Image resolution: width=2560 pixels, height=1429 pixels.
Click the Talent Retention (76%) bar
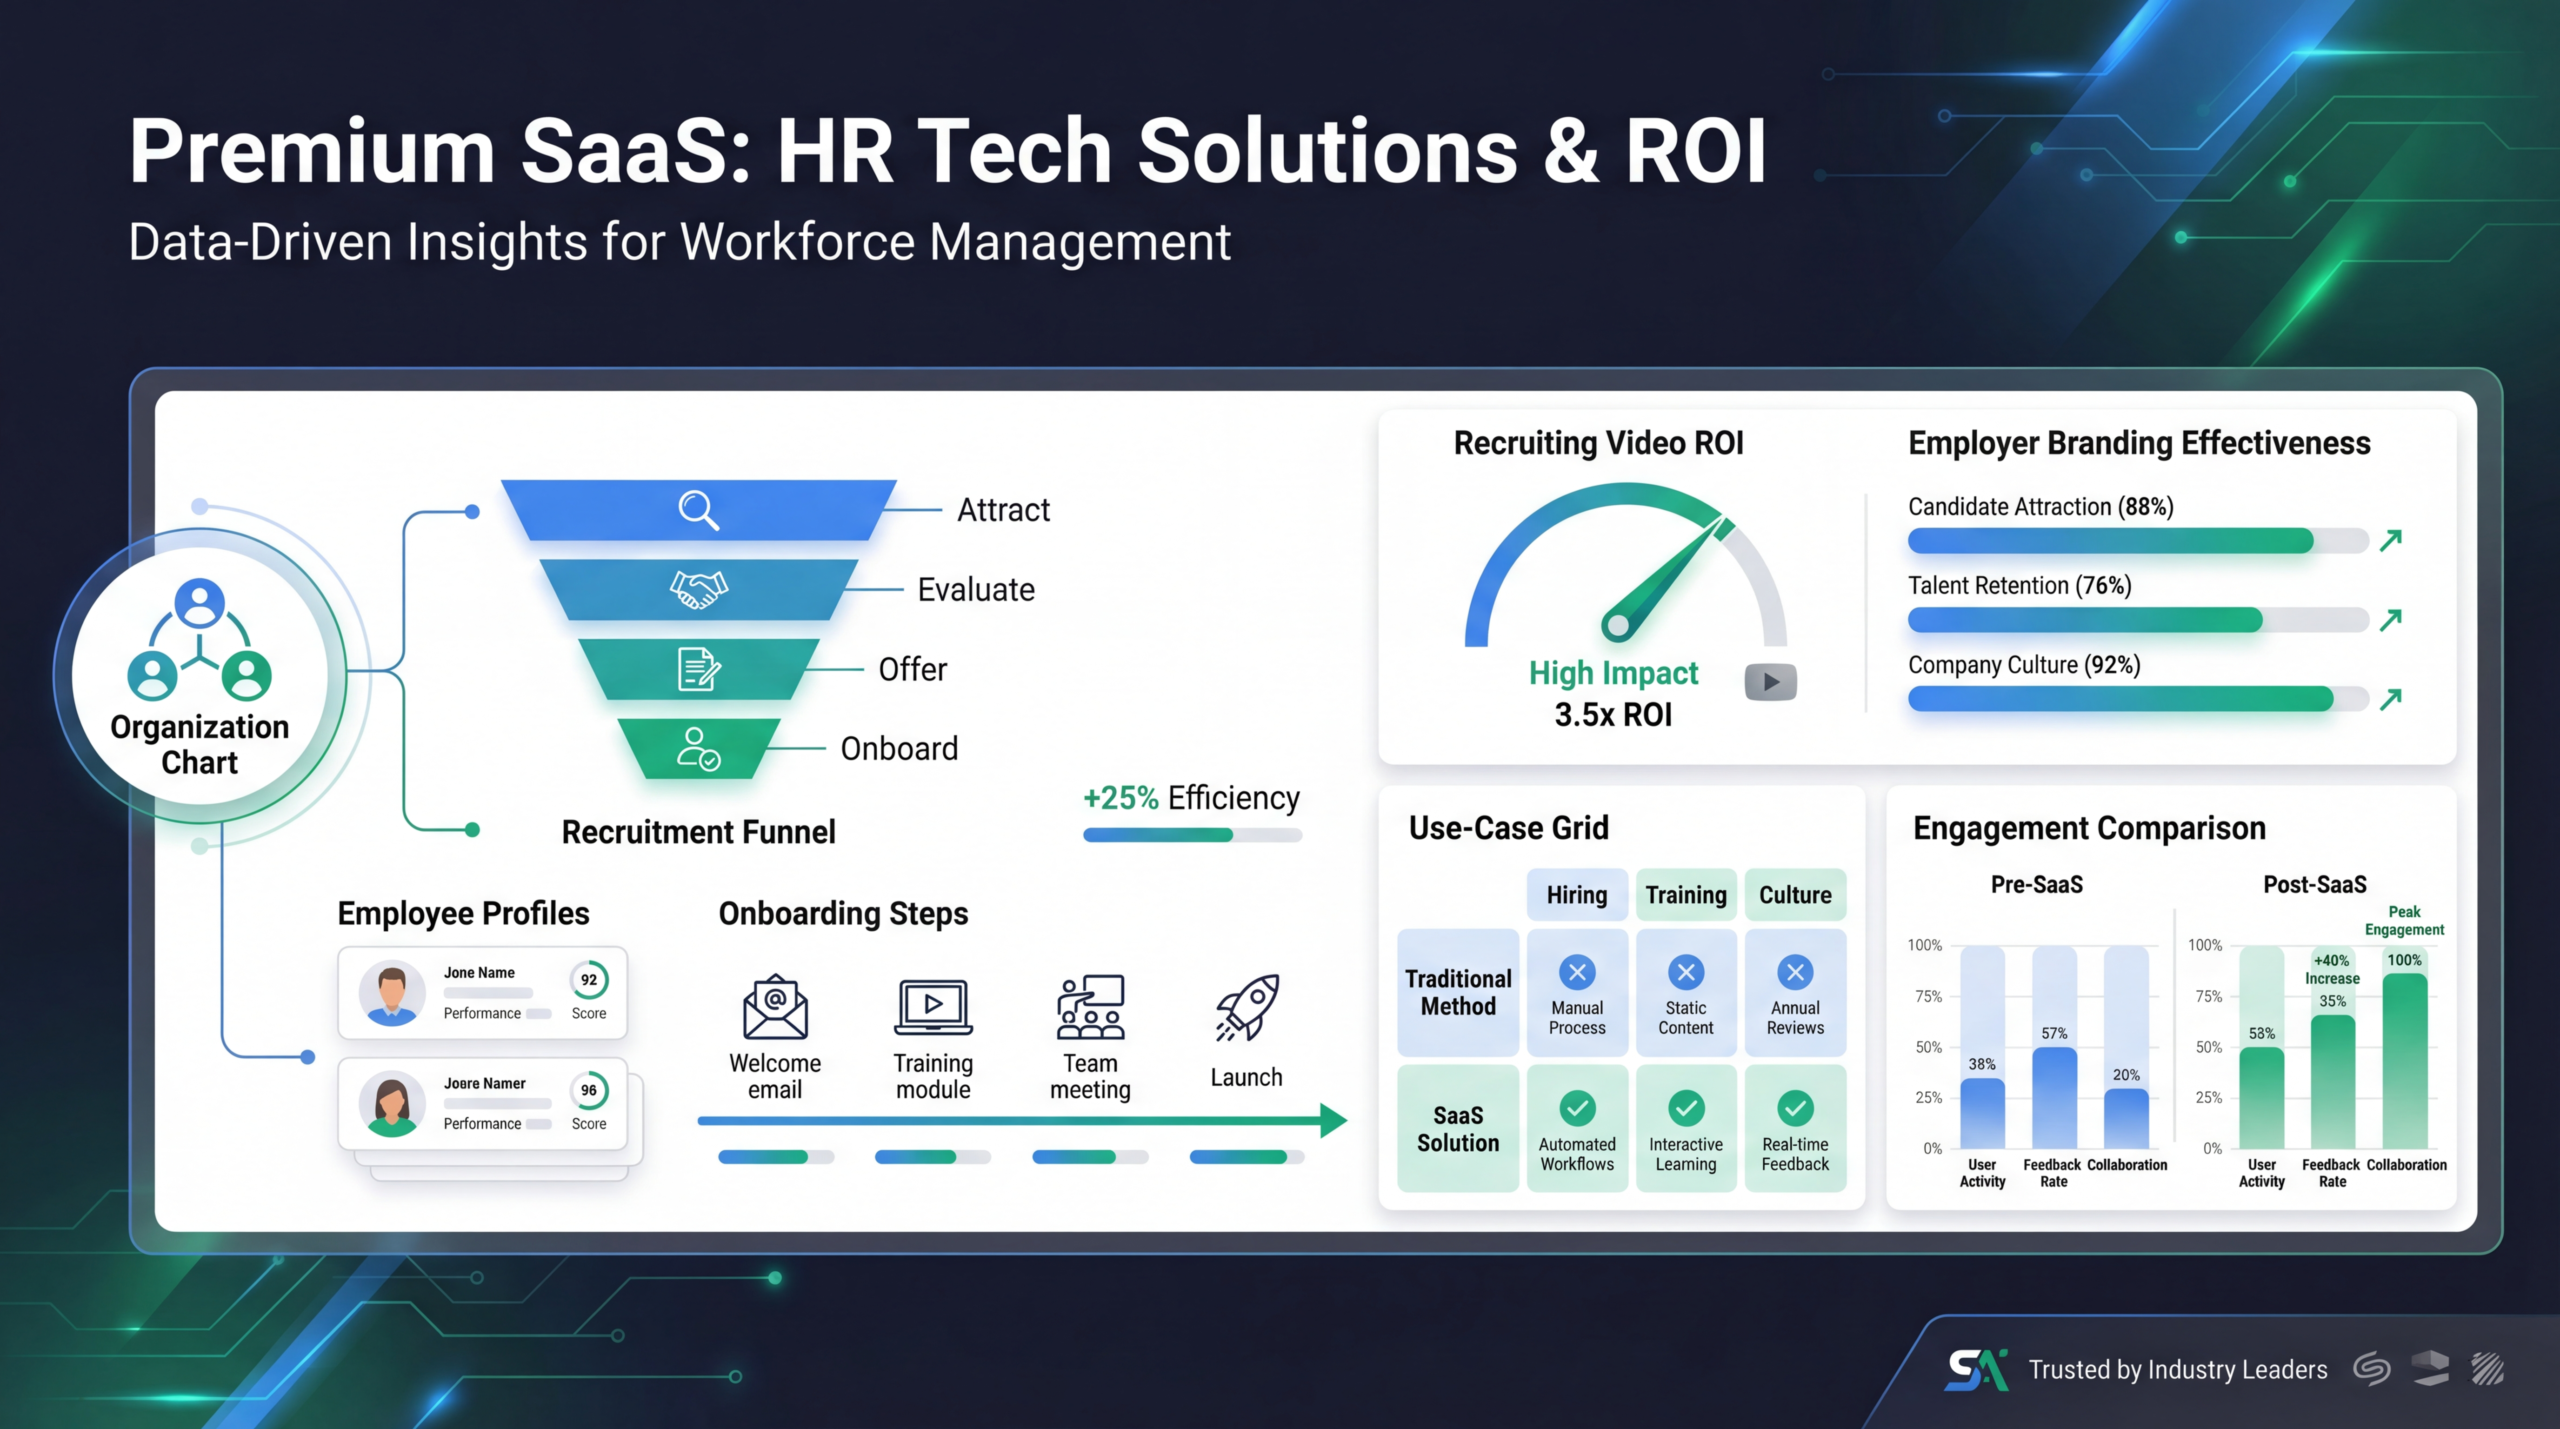[x=2138, y=620]
